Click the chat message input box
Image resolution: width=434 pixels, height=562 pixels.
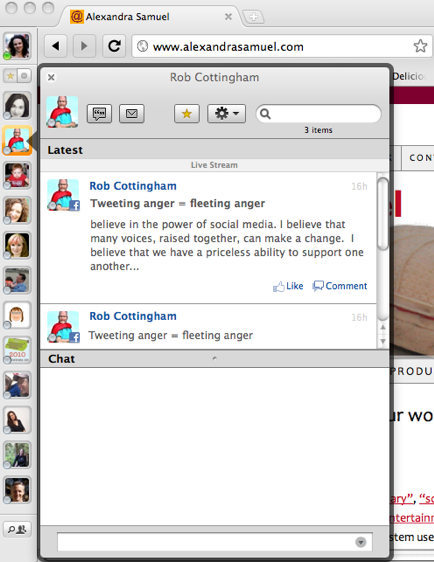click(x=214, y=542)
